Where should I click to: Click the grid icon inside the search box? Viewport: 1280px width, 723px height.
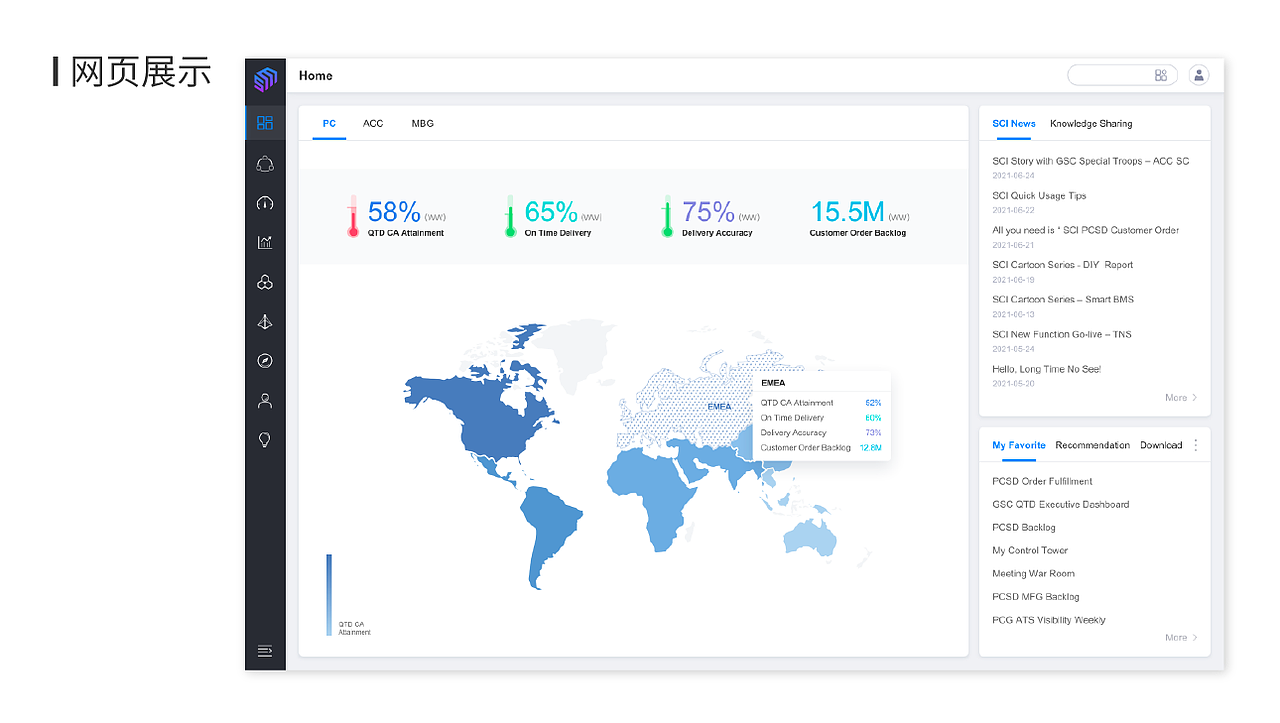point(1161,75)
